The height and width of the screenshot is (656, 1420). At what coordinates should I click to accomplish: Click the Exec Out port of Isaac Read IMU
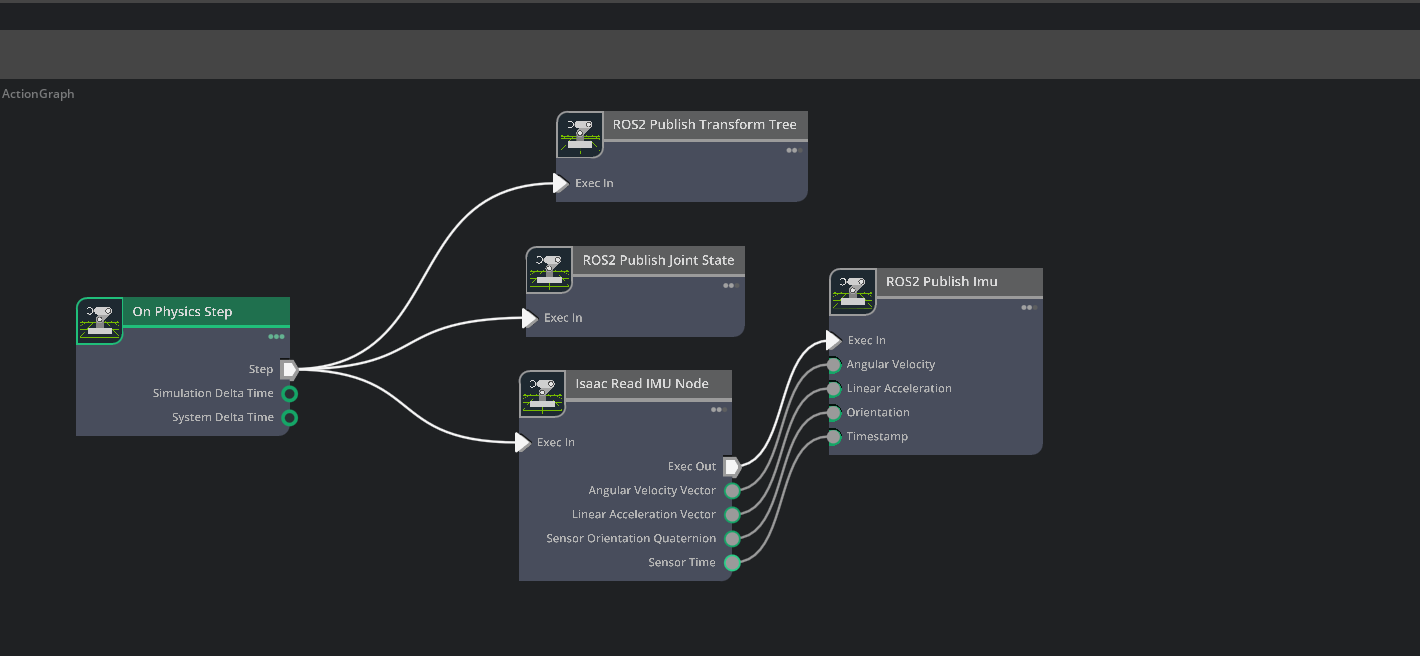[x=732, y=466]
